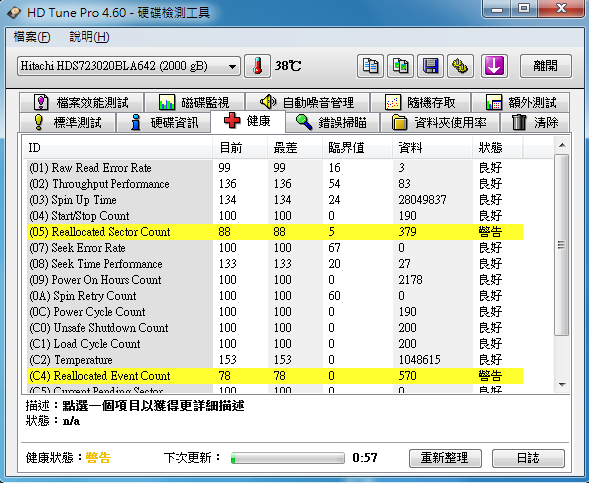Expand the Hitachi drive selection dropdown
The width and height of the screenshot is (589, 483).
click(x=128, y=66)
